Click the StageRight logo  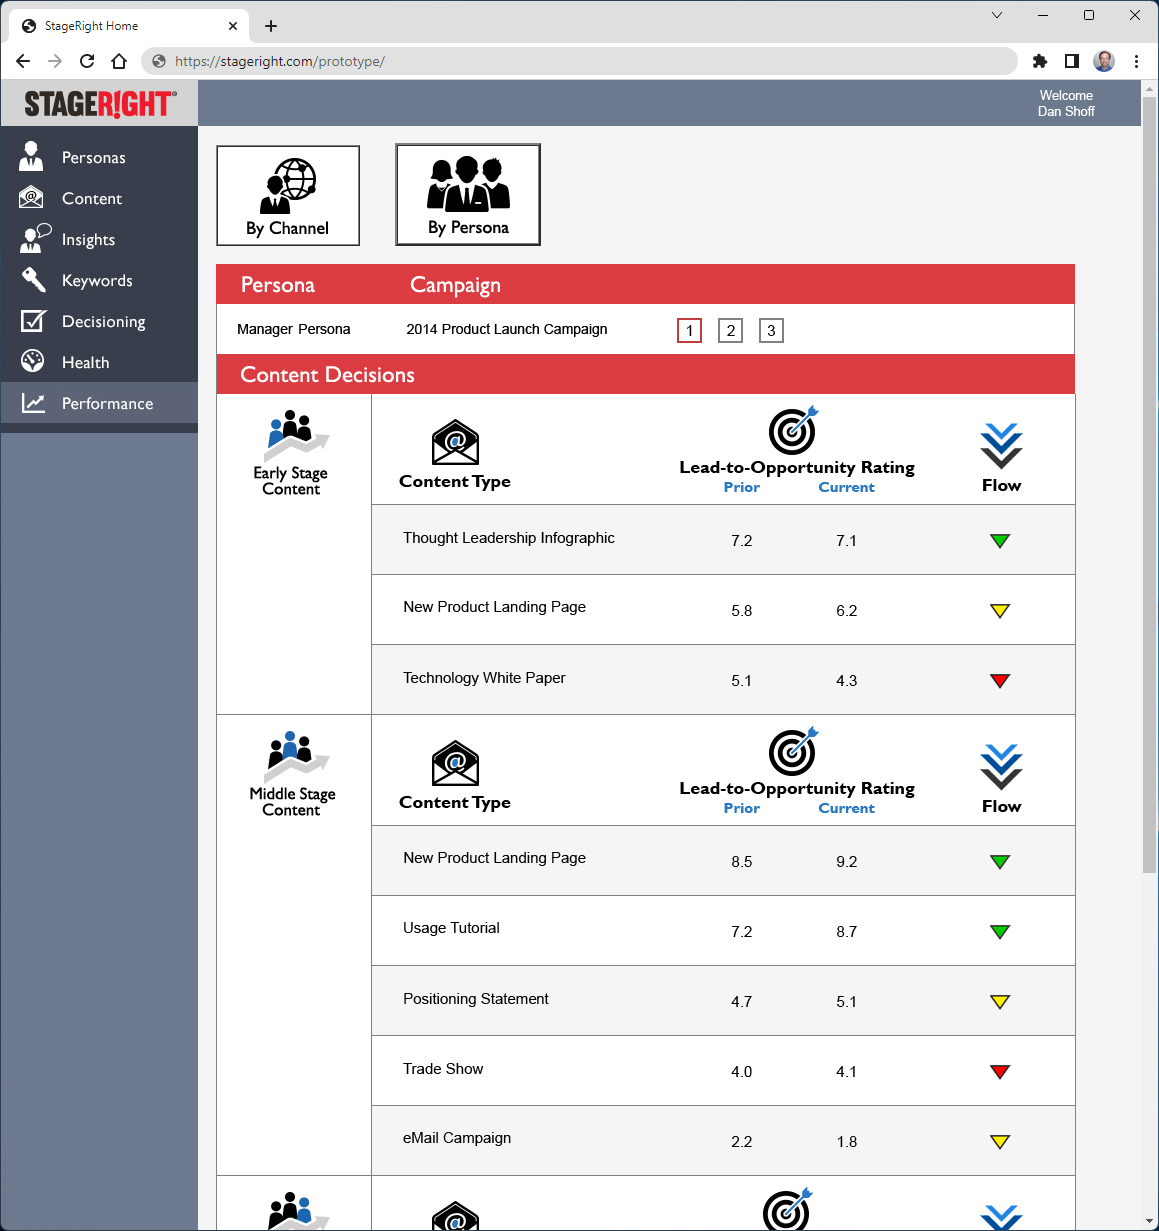tap(100, 103)
